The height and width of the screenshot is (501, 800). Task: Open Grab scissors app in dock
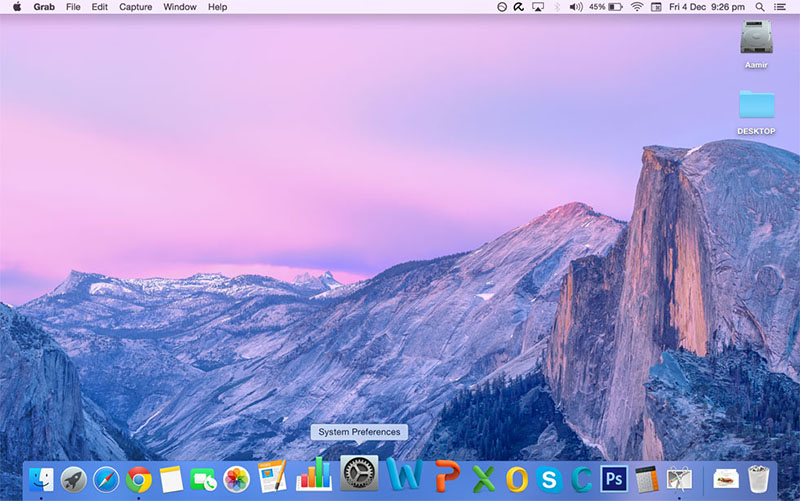pyautogui.click(x=679, y=480)
